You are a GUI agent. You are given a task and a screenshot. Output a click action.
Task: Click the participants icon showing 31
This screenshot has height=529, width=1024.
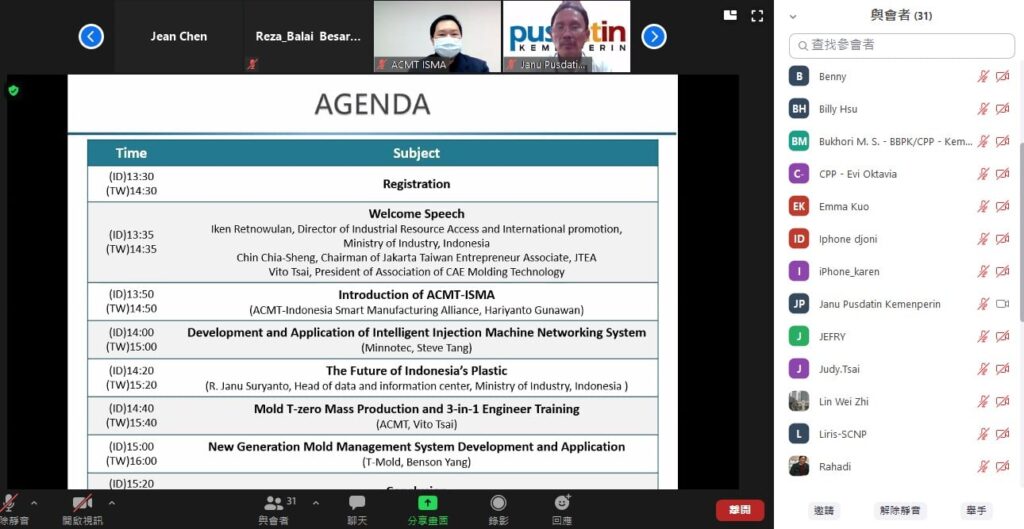[x=274, y=503]
